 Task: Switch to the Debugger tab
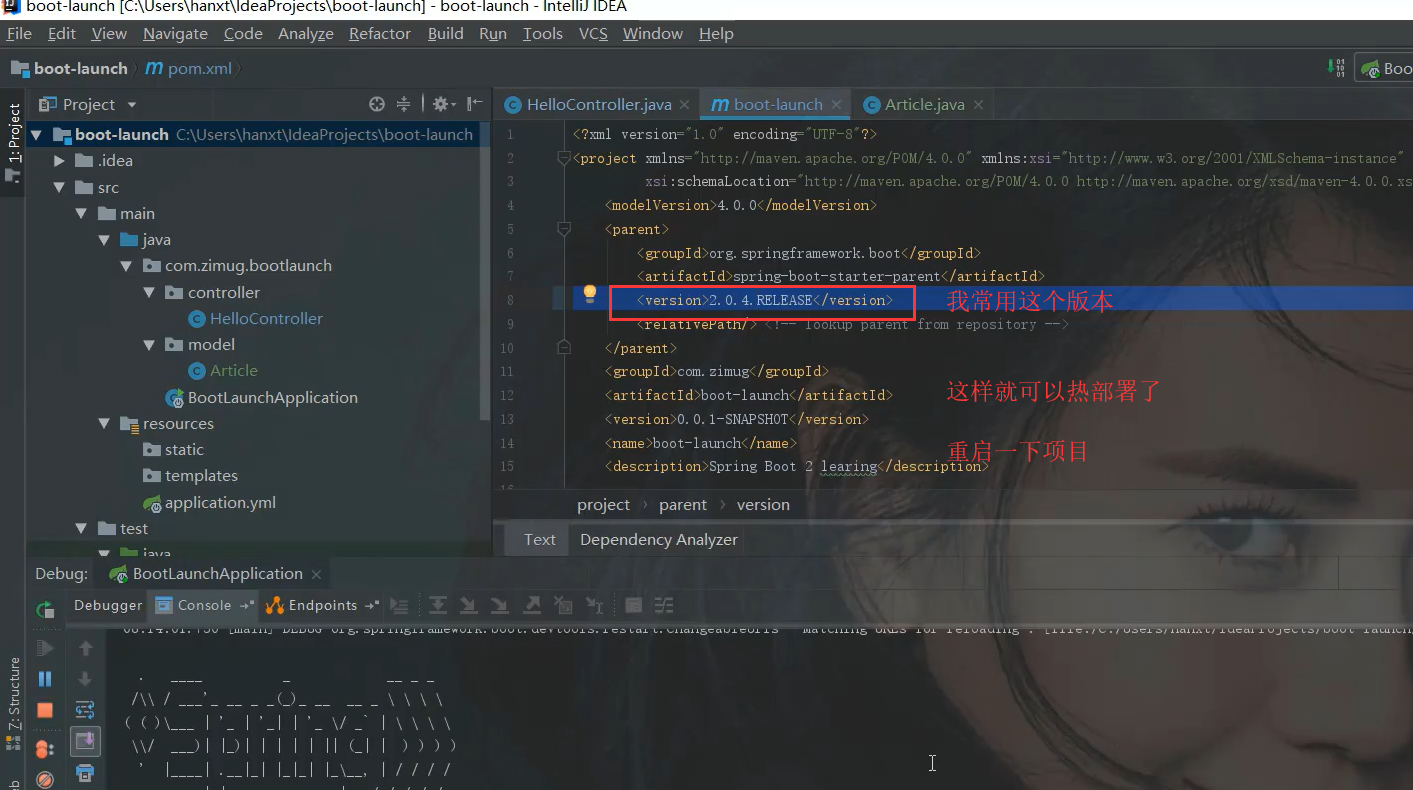108,605
